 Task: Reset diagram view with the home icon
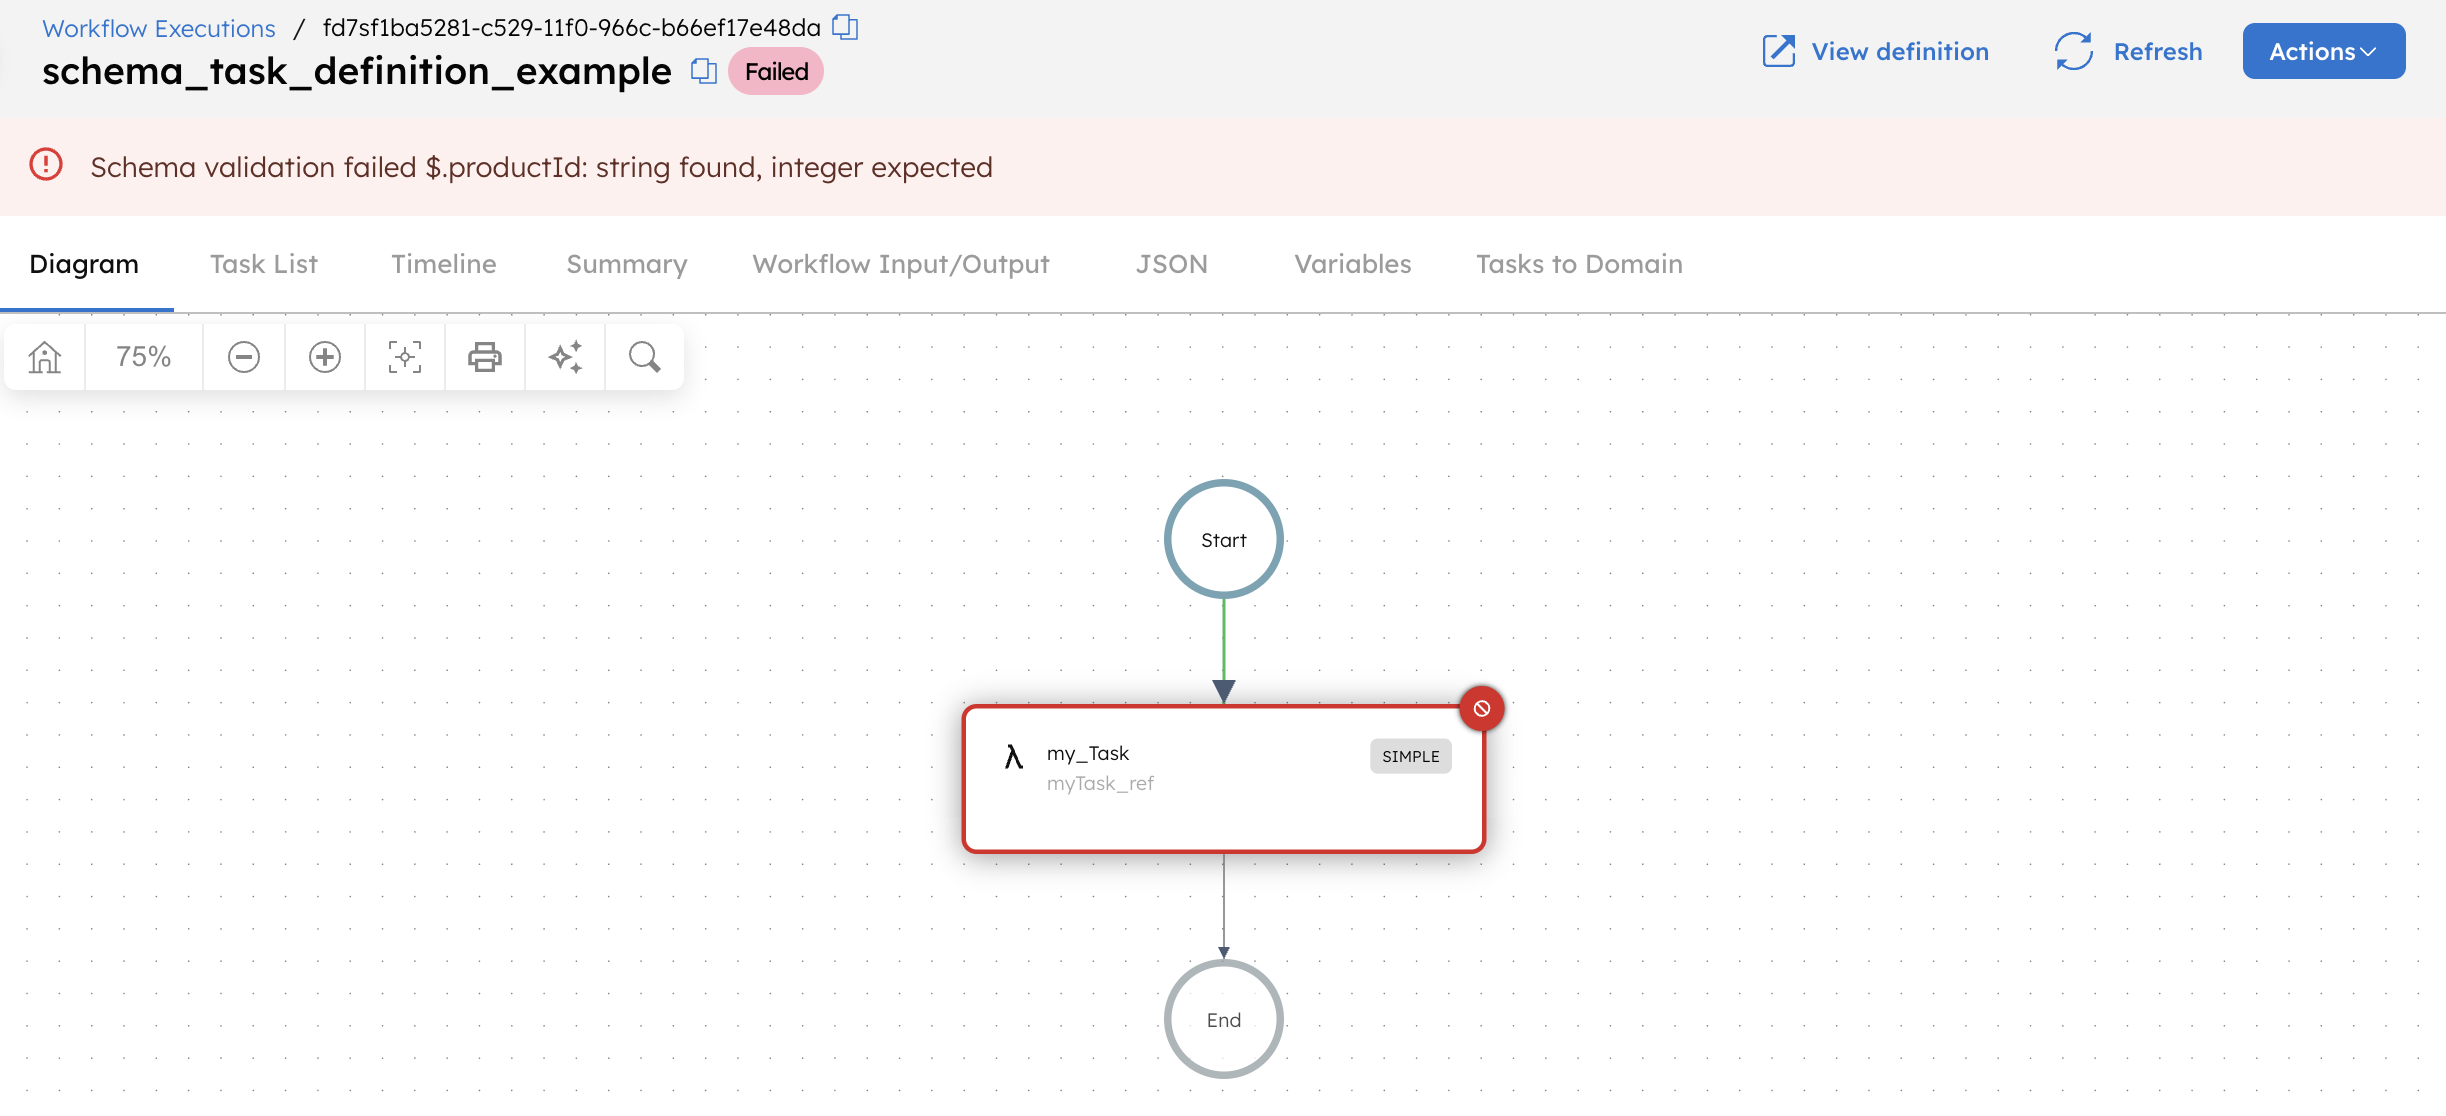click(x=44, y=356)
